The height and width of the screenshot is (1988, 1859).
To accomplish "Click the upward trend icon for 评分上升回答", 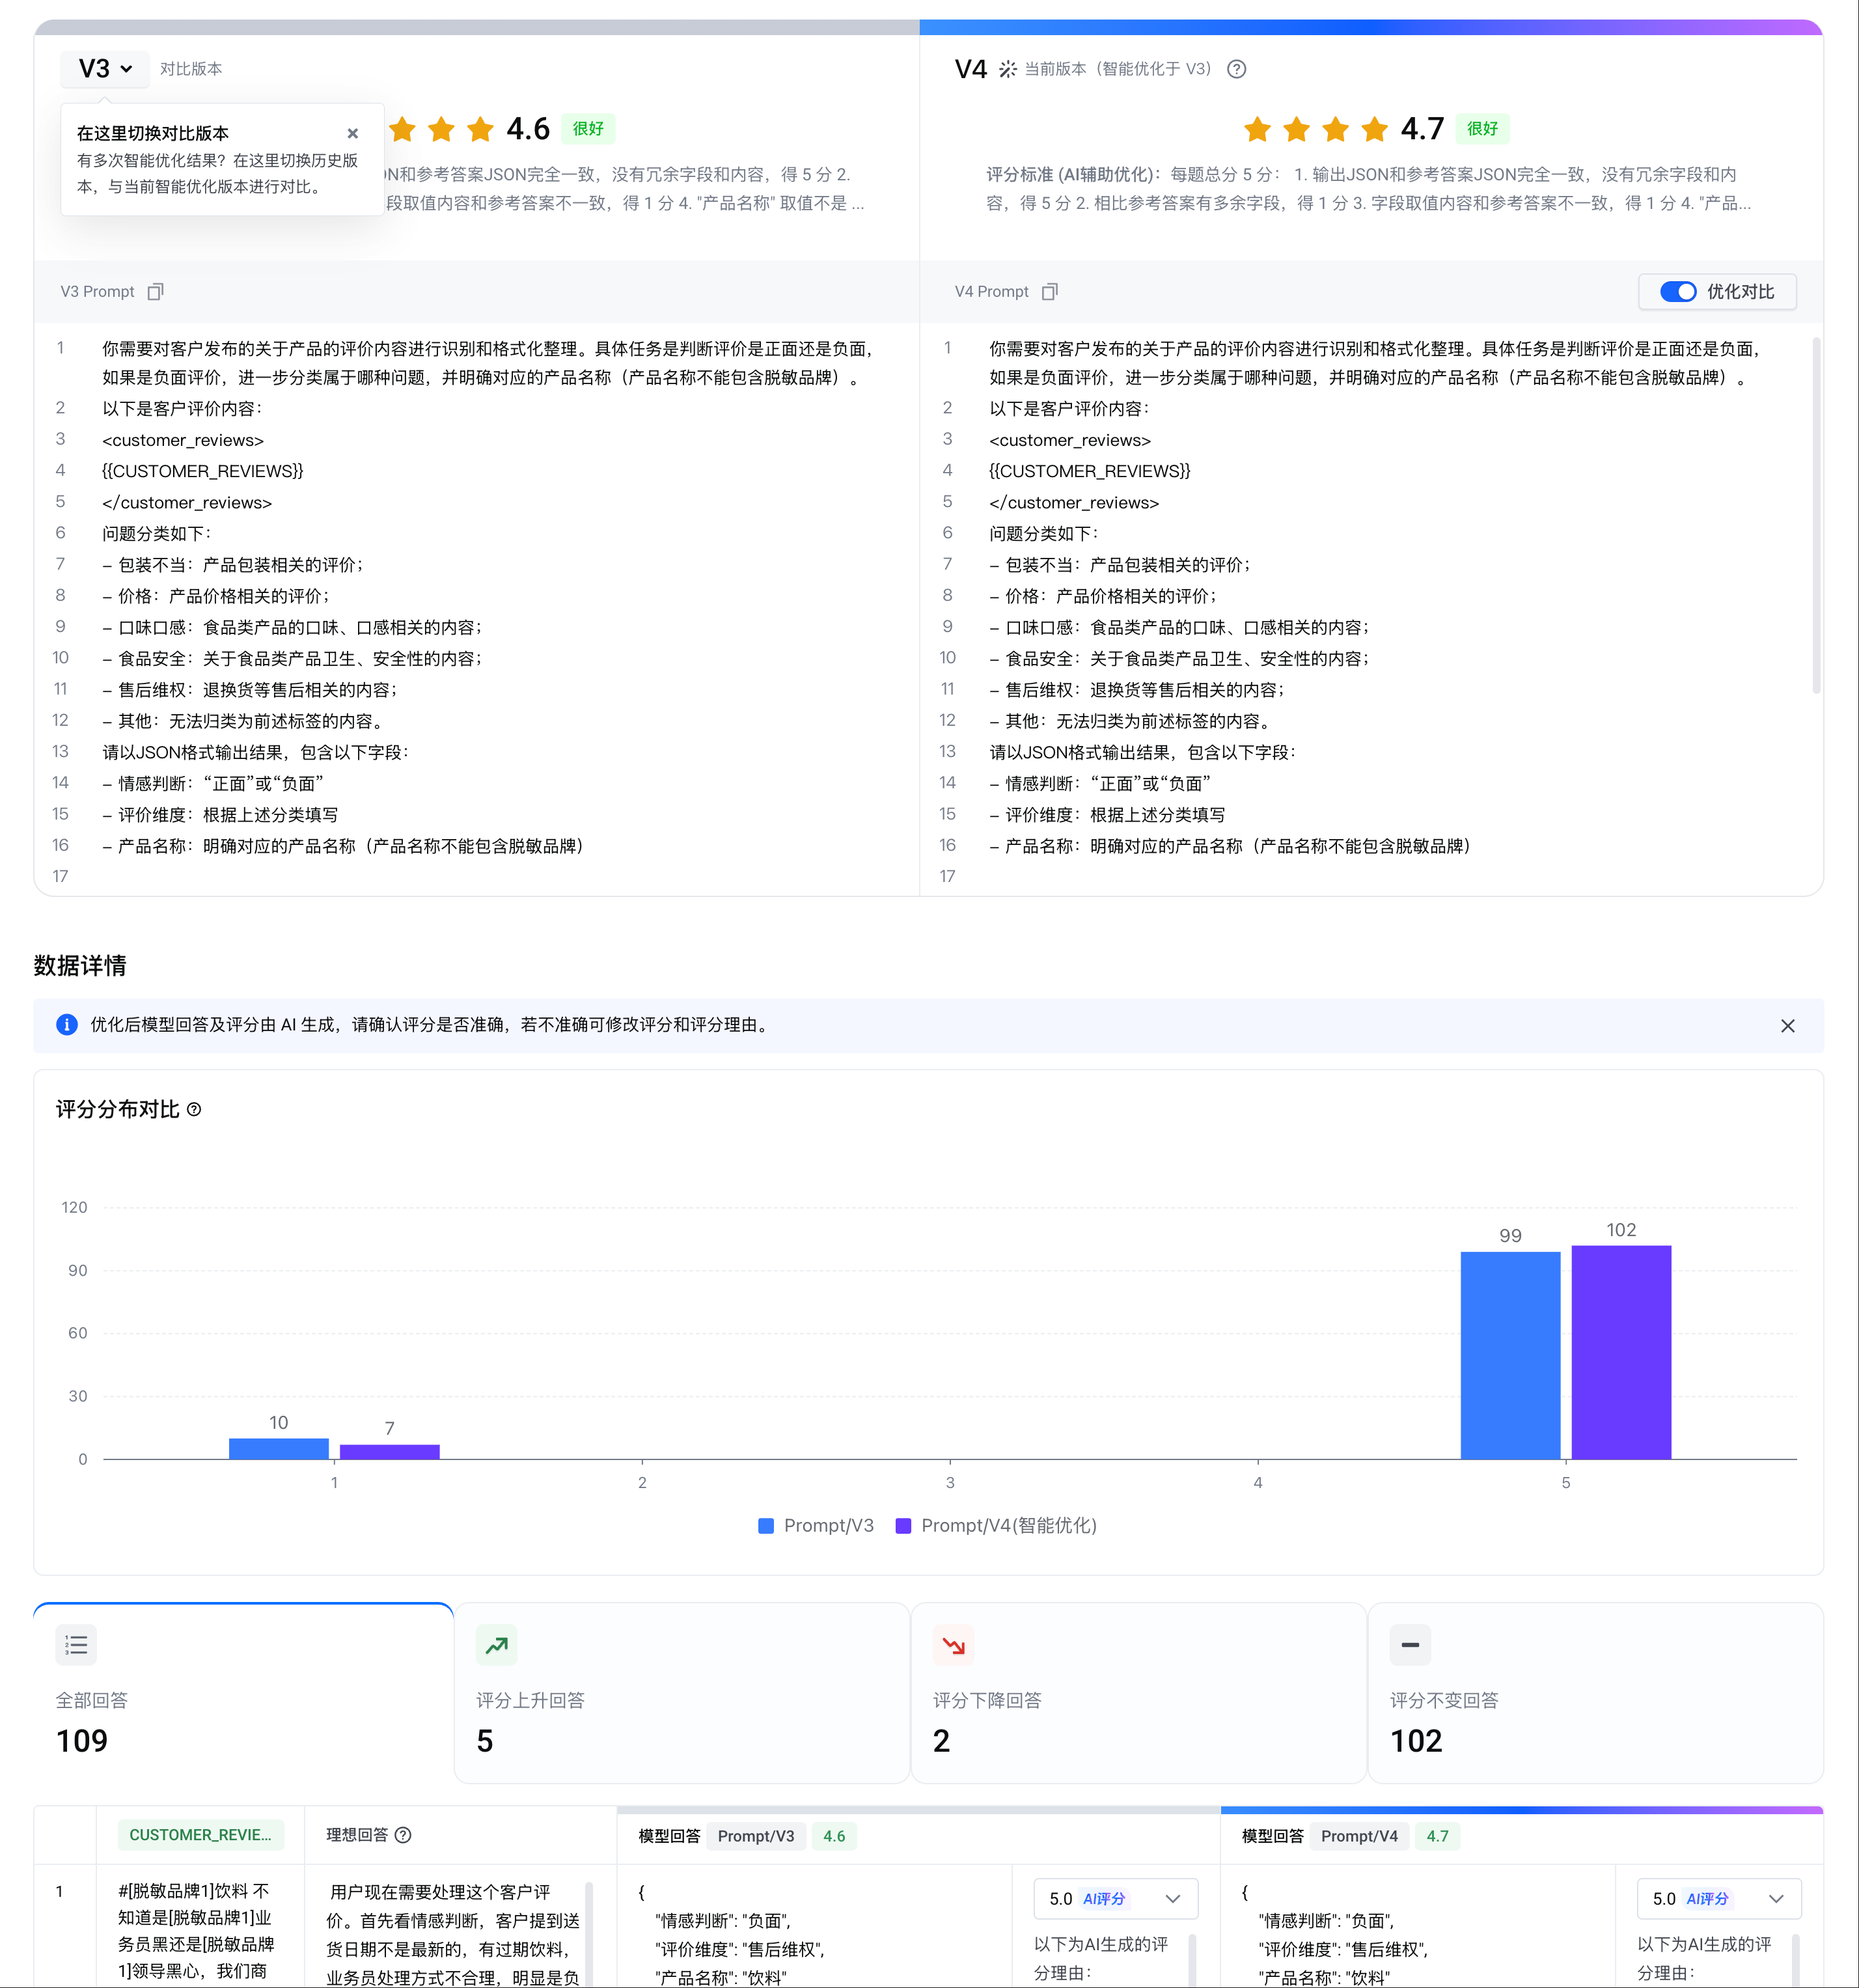I will tap(496, 1645).
